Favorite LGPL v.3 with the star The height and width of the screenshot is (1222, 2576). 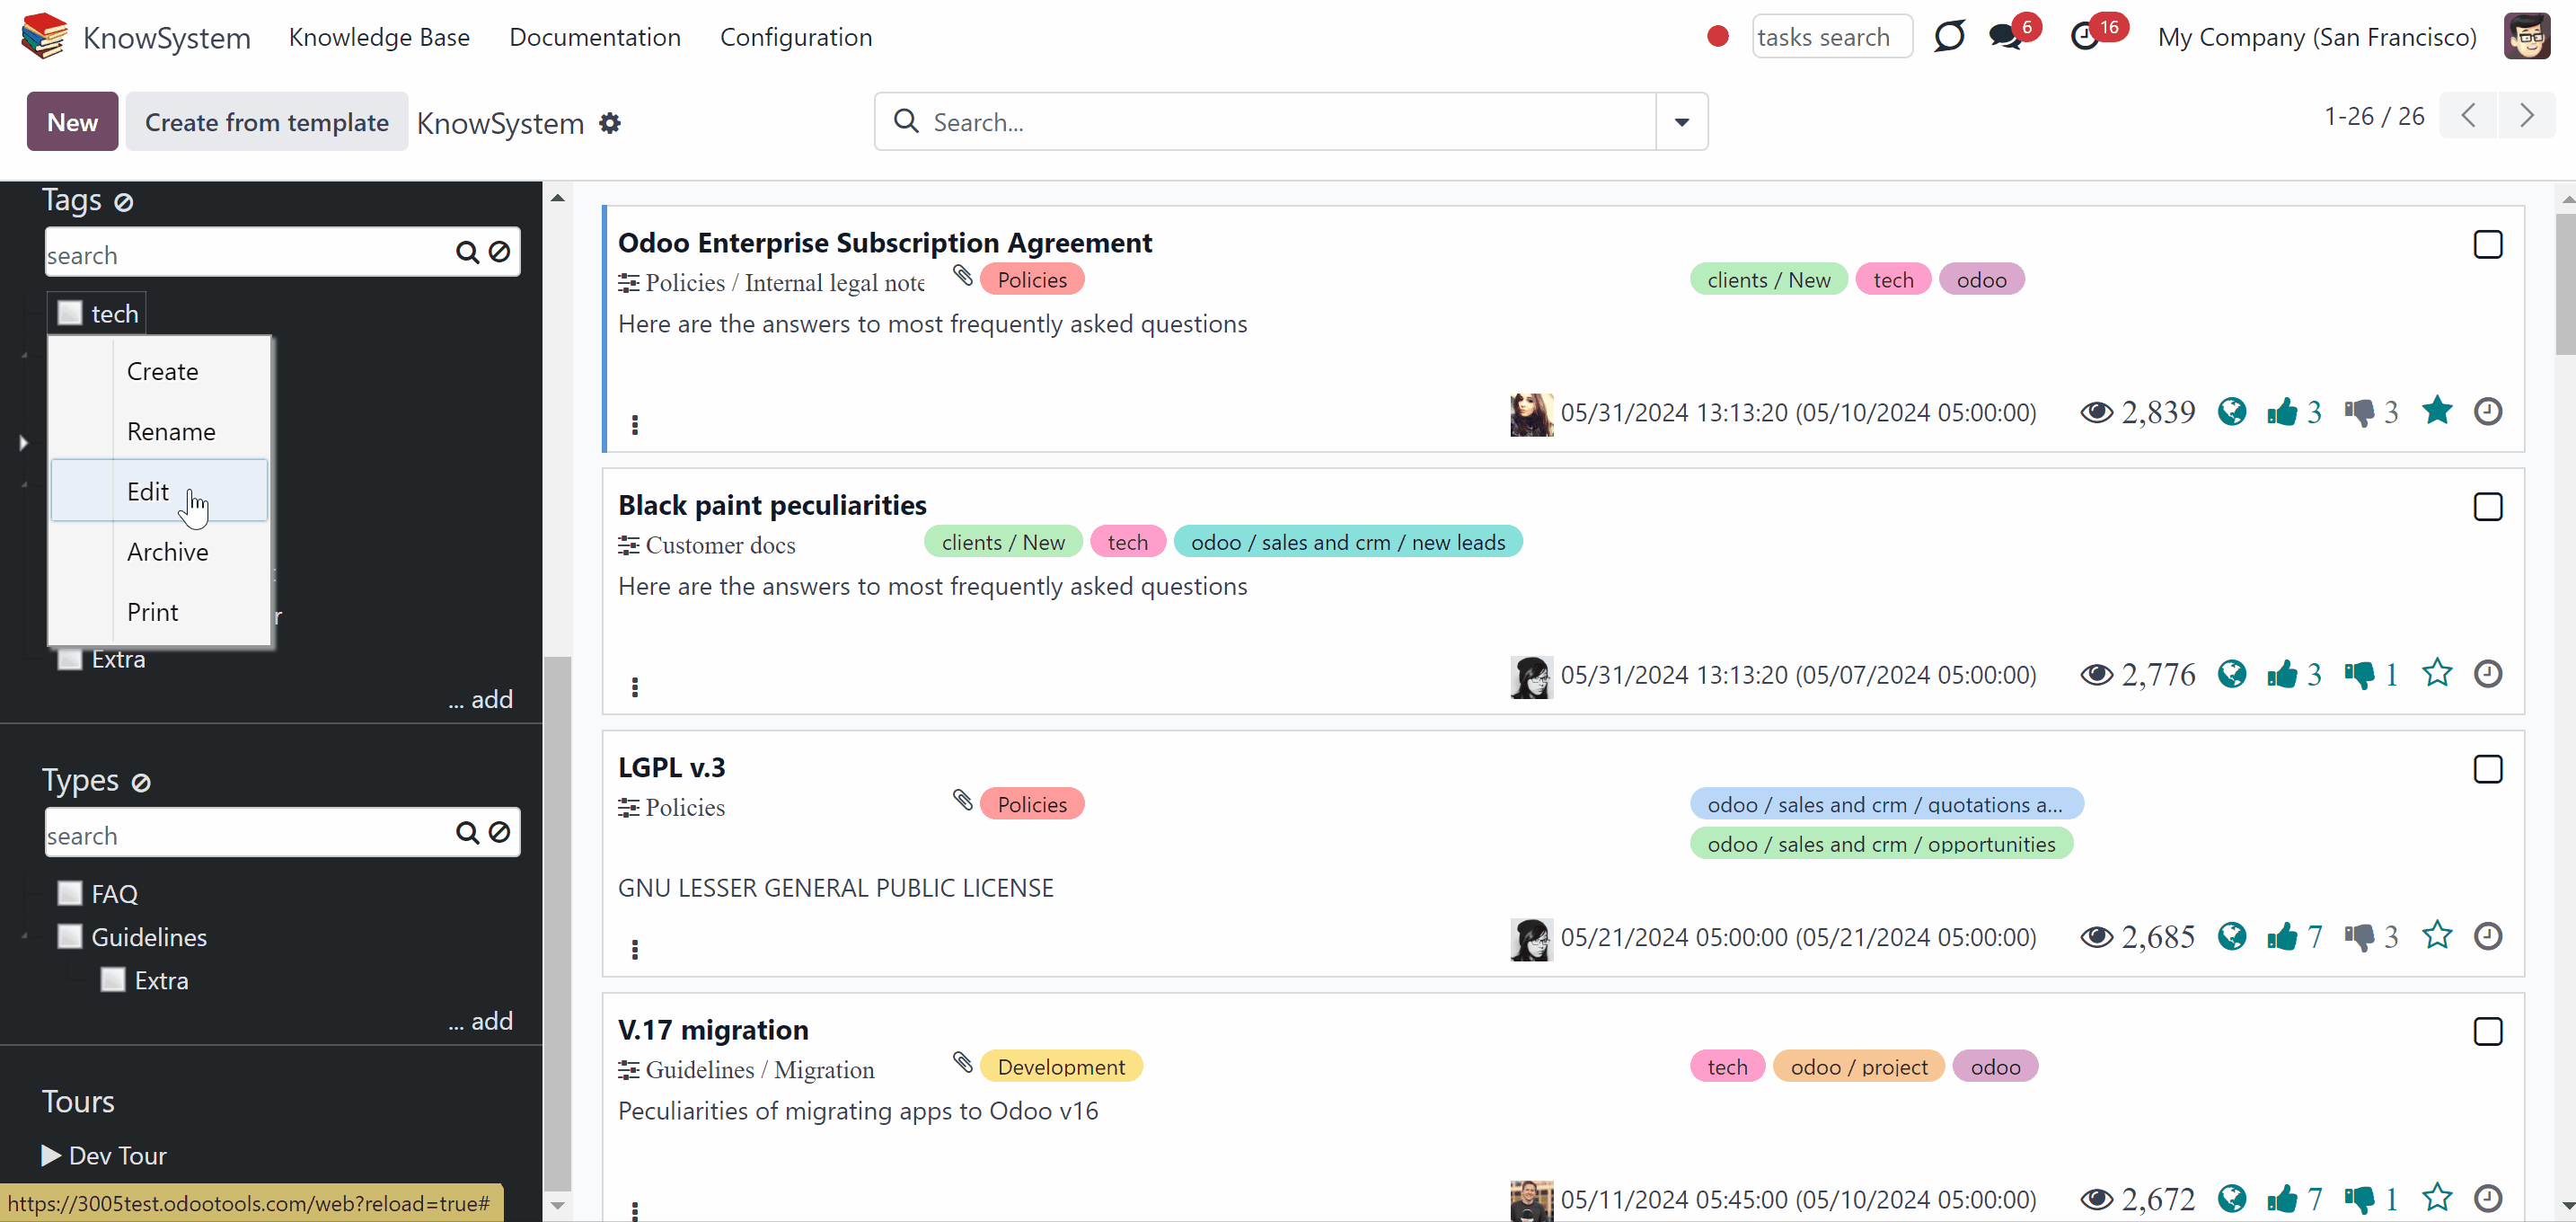(x=2437, y=936)
